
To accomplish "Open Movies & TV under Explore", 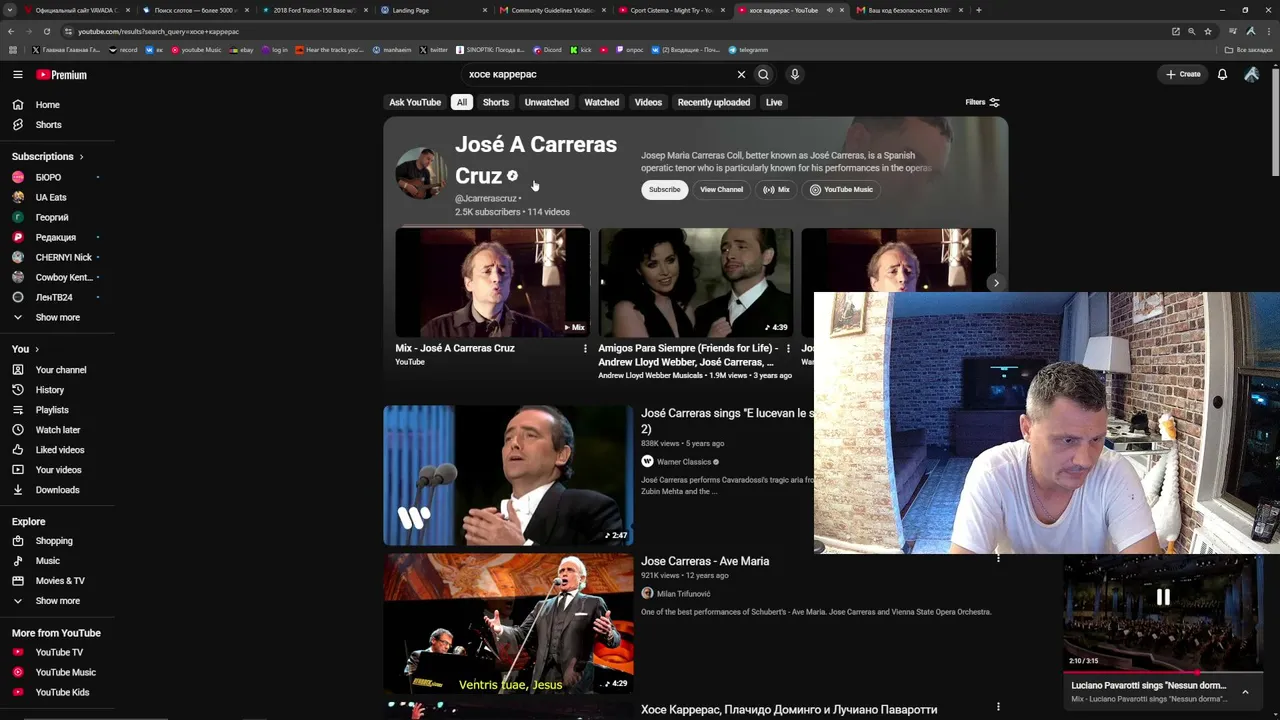I will (60, 581).
